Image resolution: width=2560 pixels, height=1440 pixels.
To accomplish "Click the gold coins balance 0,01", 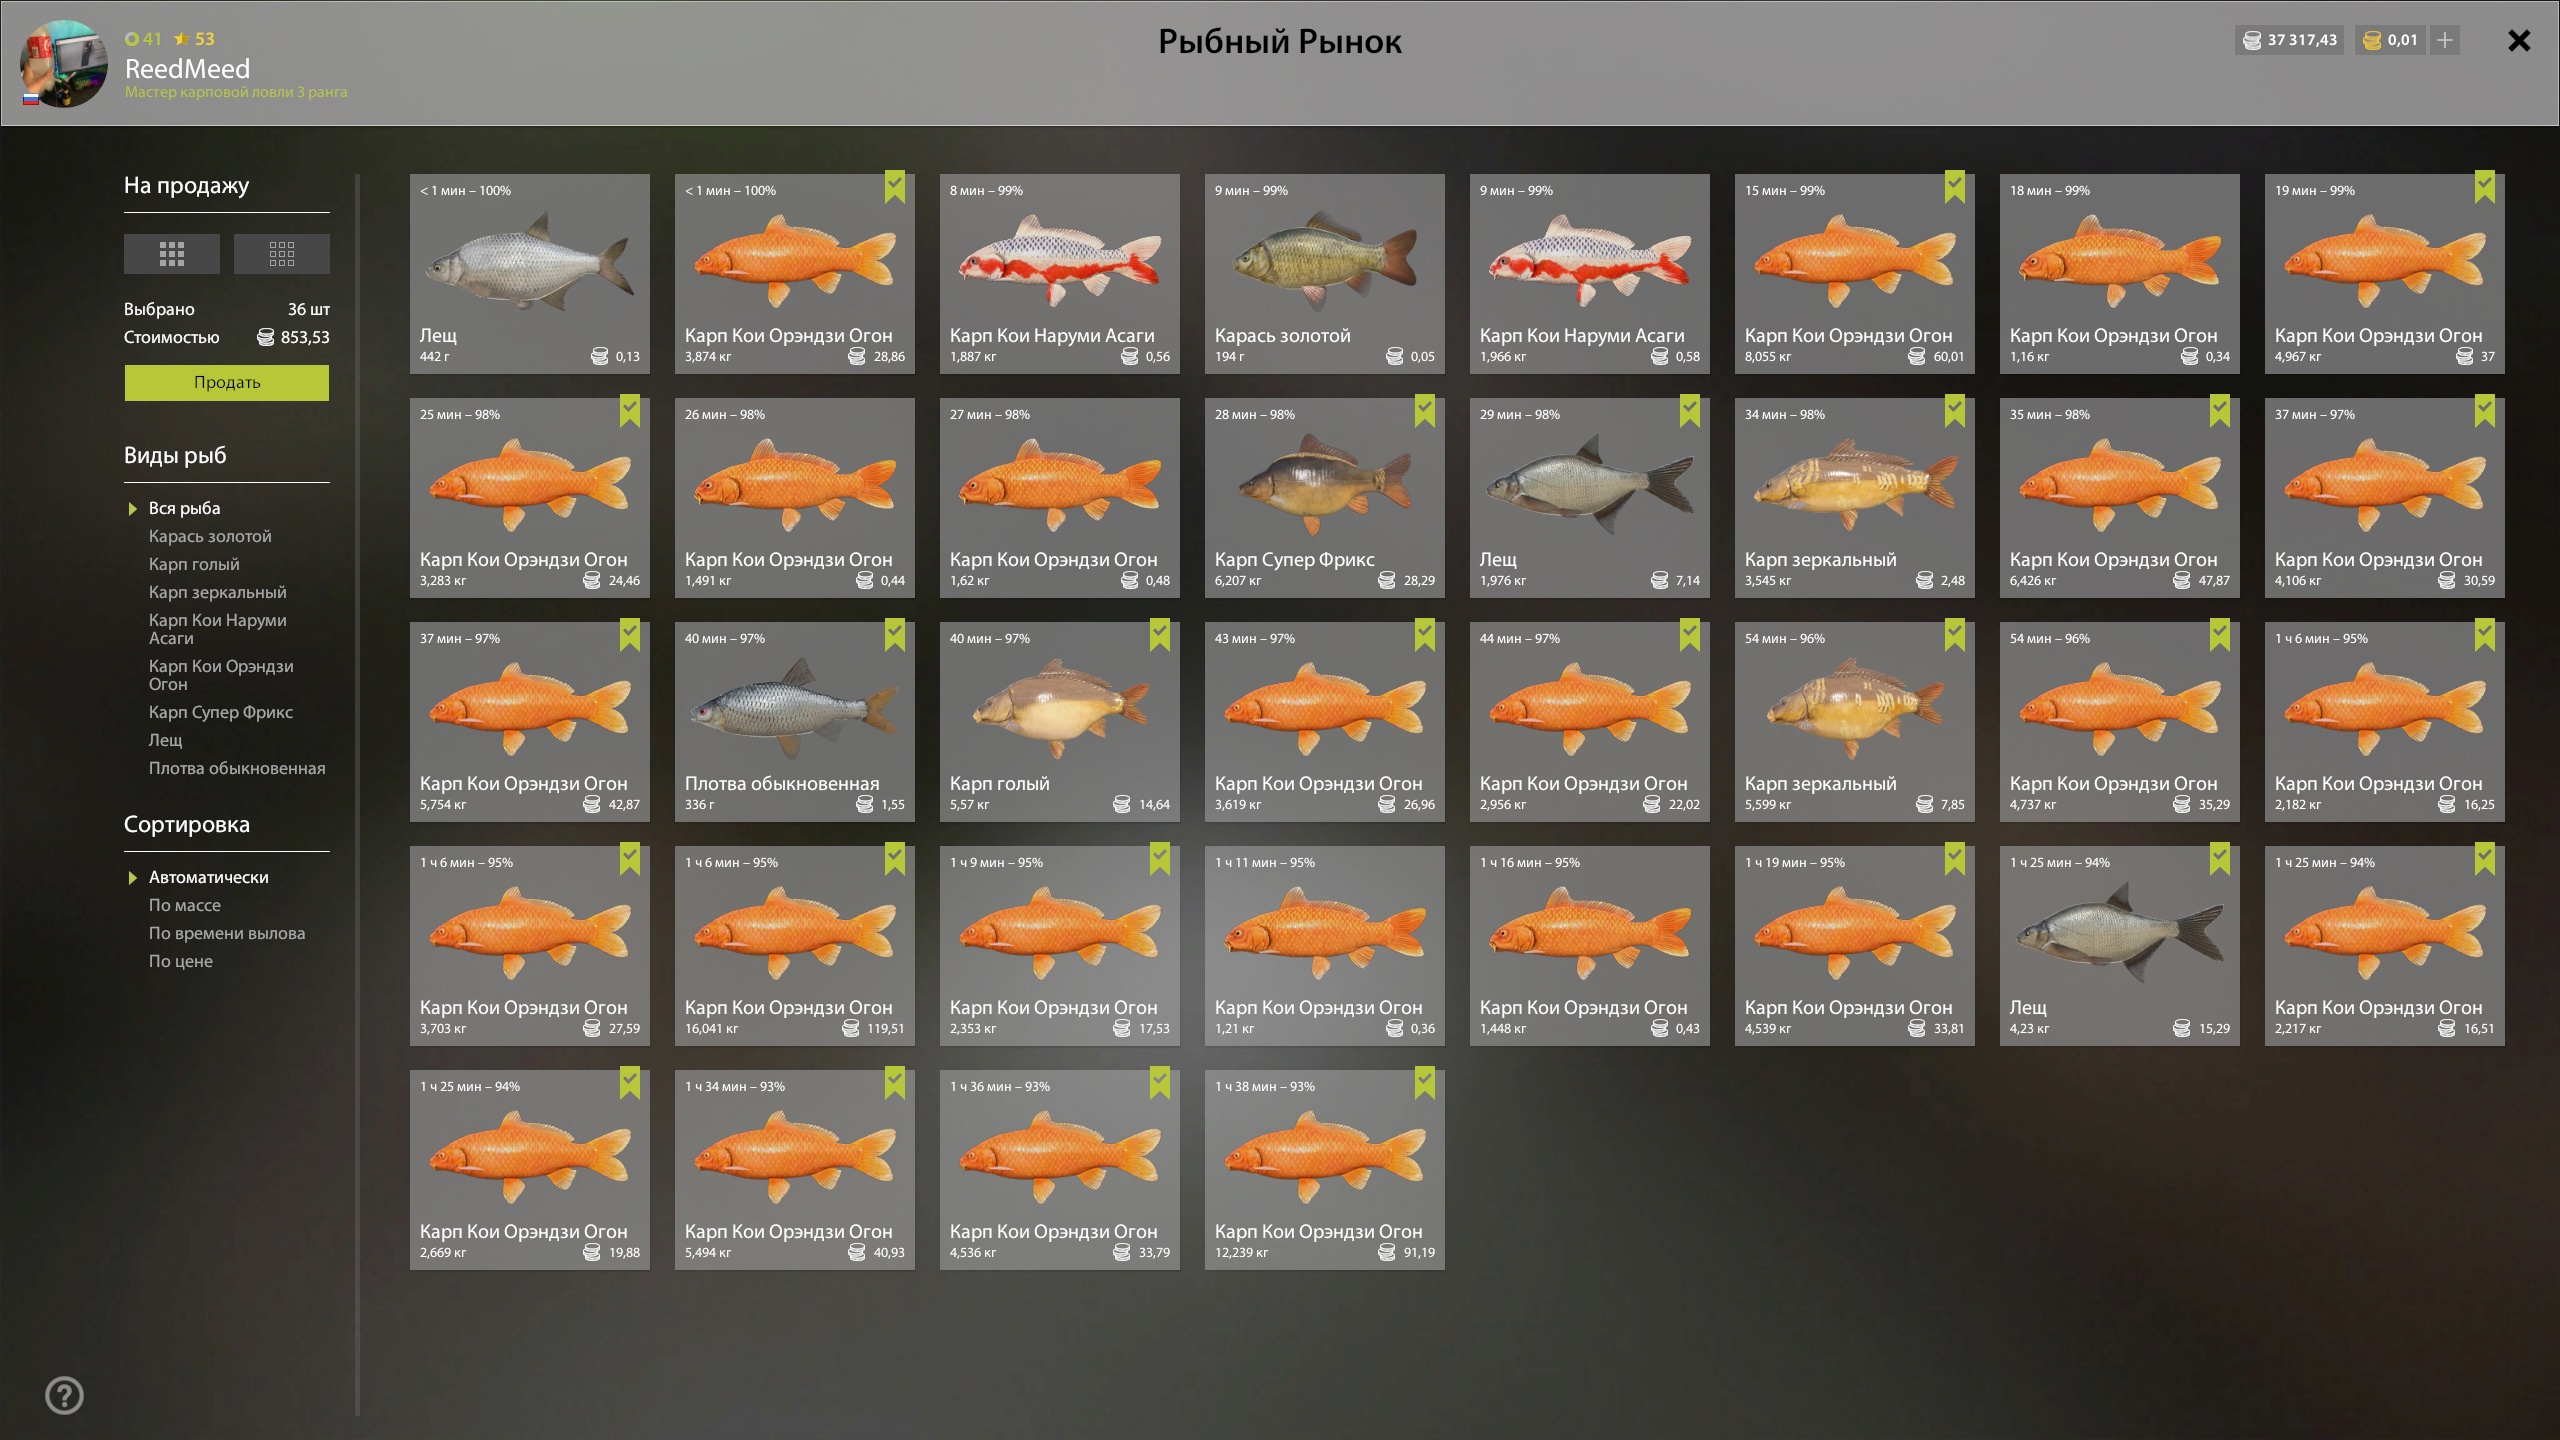I will pos(2390,40).
